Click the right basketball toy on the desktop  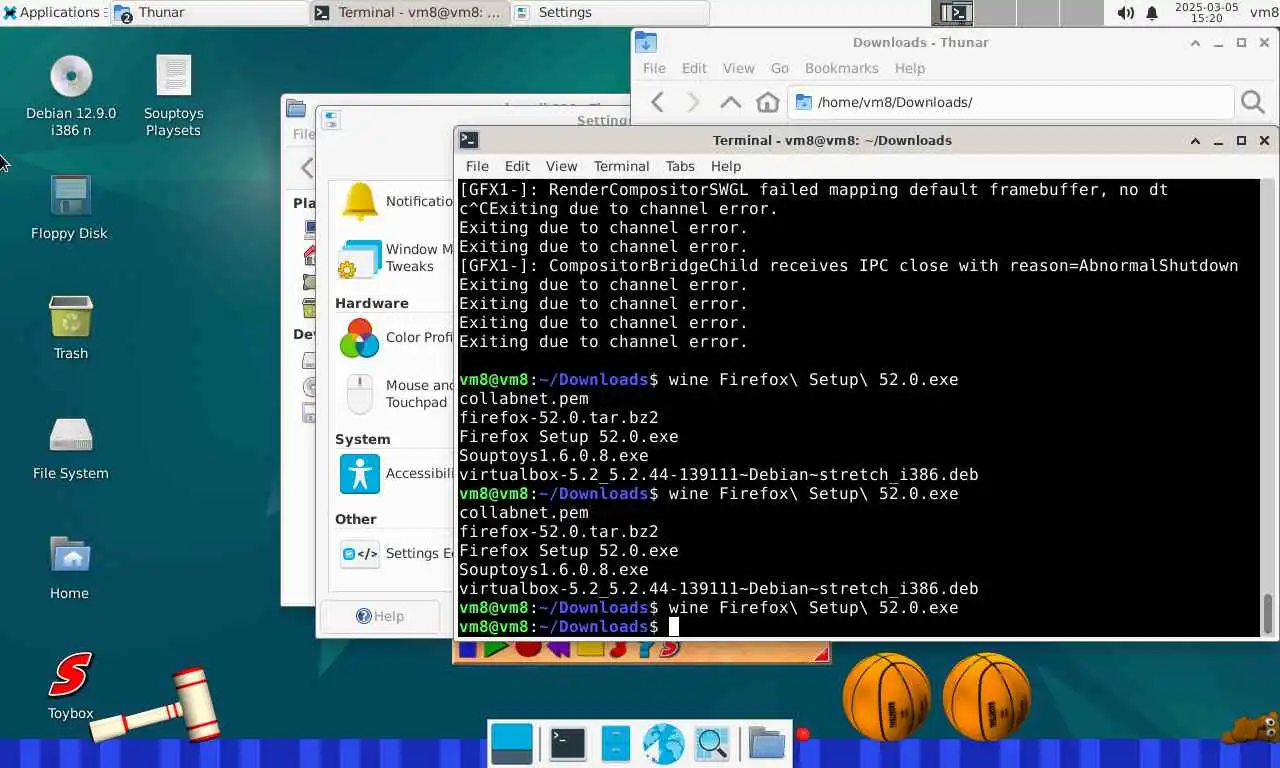tap(986, 697)
